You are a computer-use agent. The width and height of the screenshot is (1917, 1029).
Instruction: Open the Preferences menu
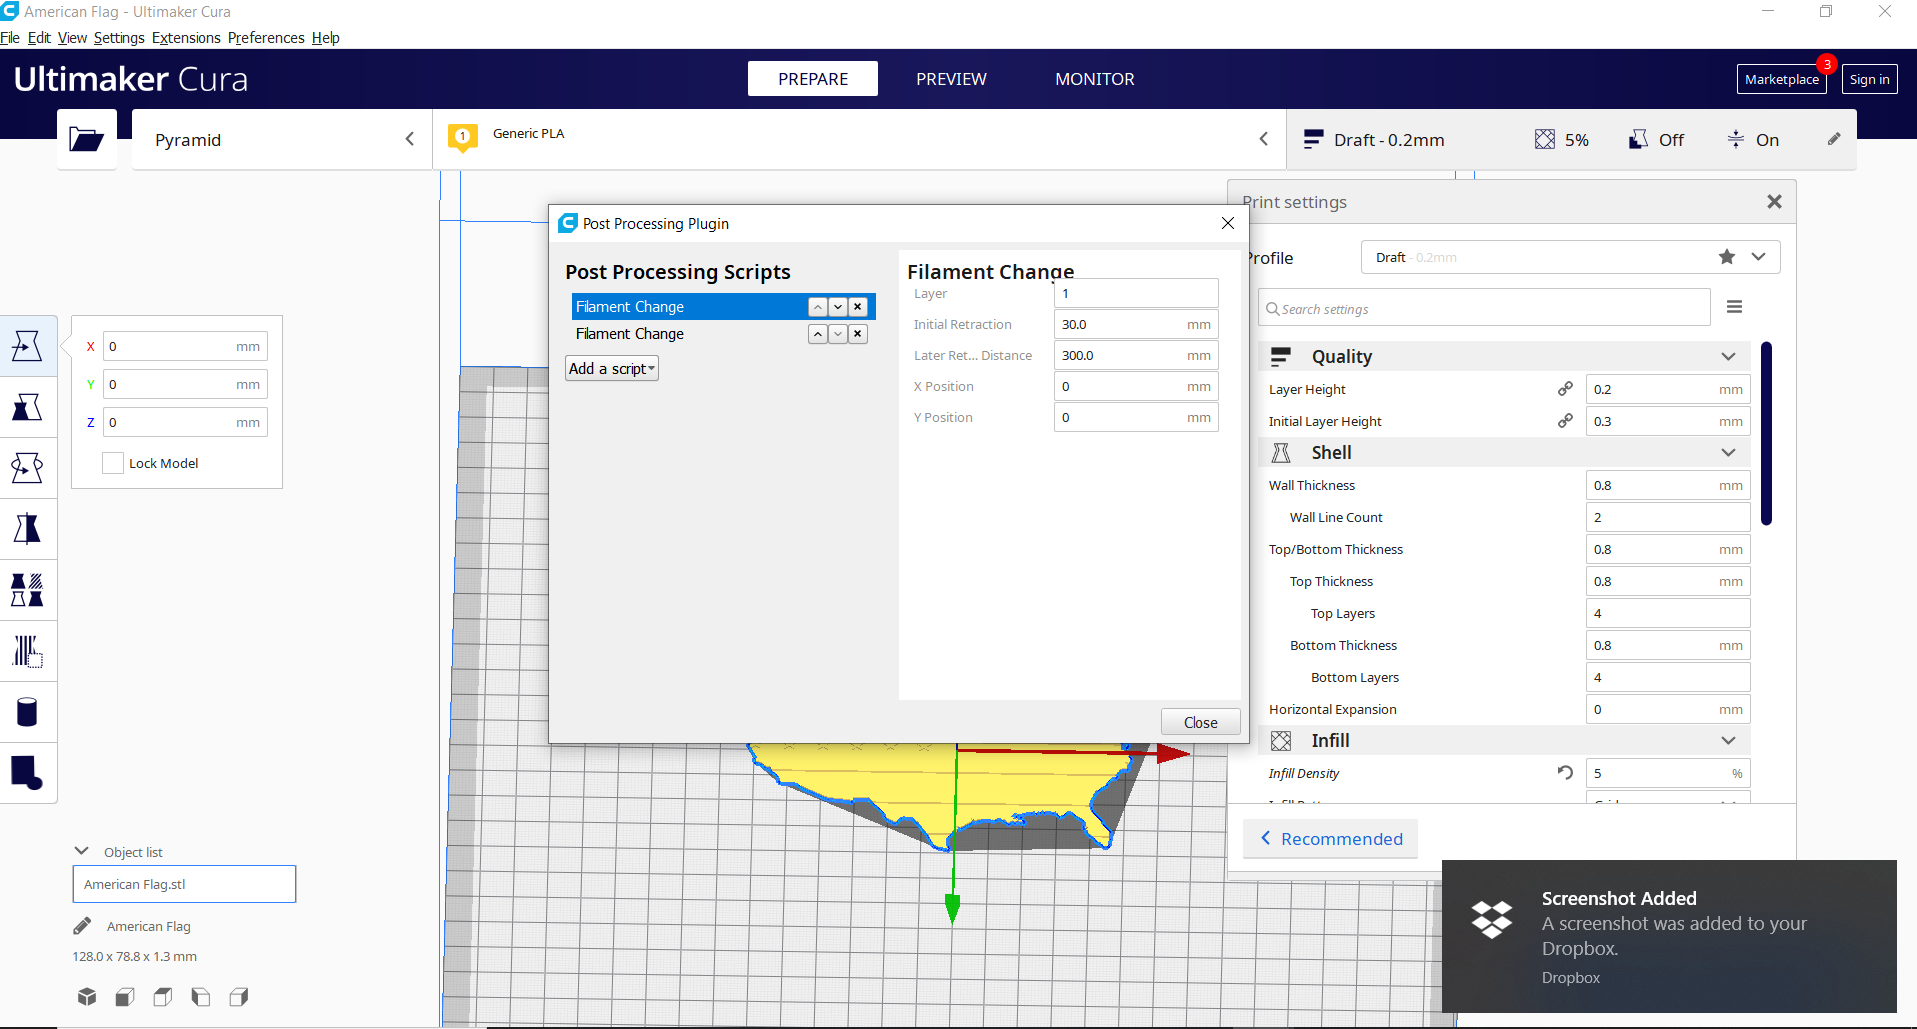[x=266, y=38]
